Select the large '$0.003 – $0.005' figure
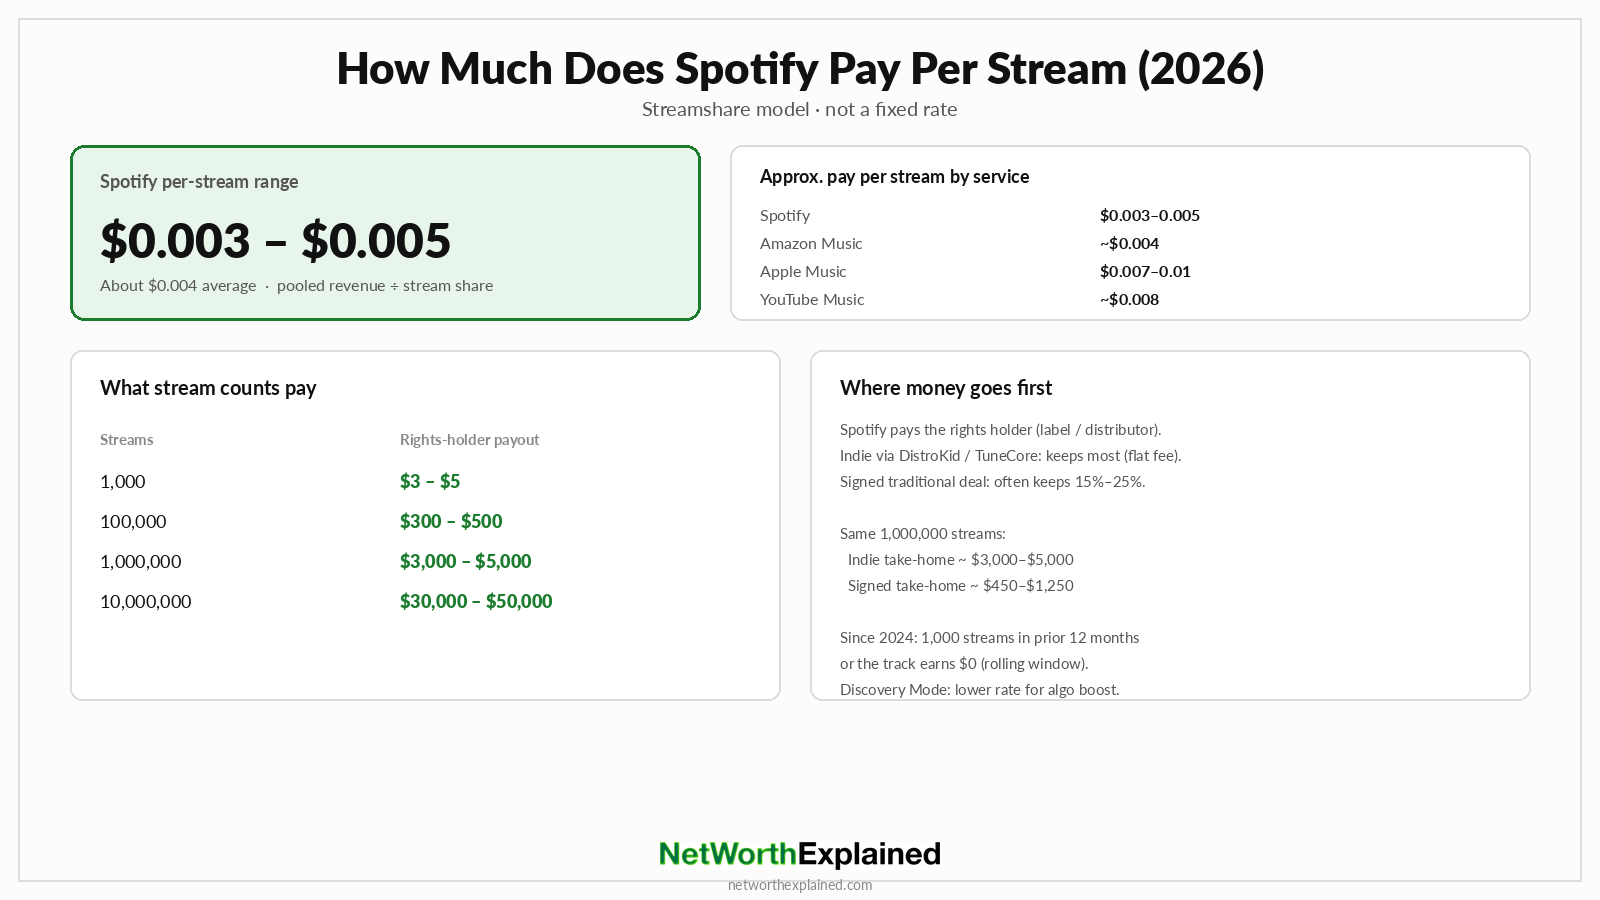The image size is (1600, 900). (276, 241)
